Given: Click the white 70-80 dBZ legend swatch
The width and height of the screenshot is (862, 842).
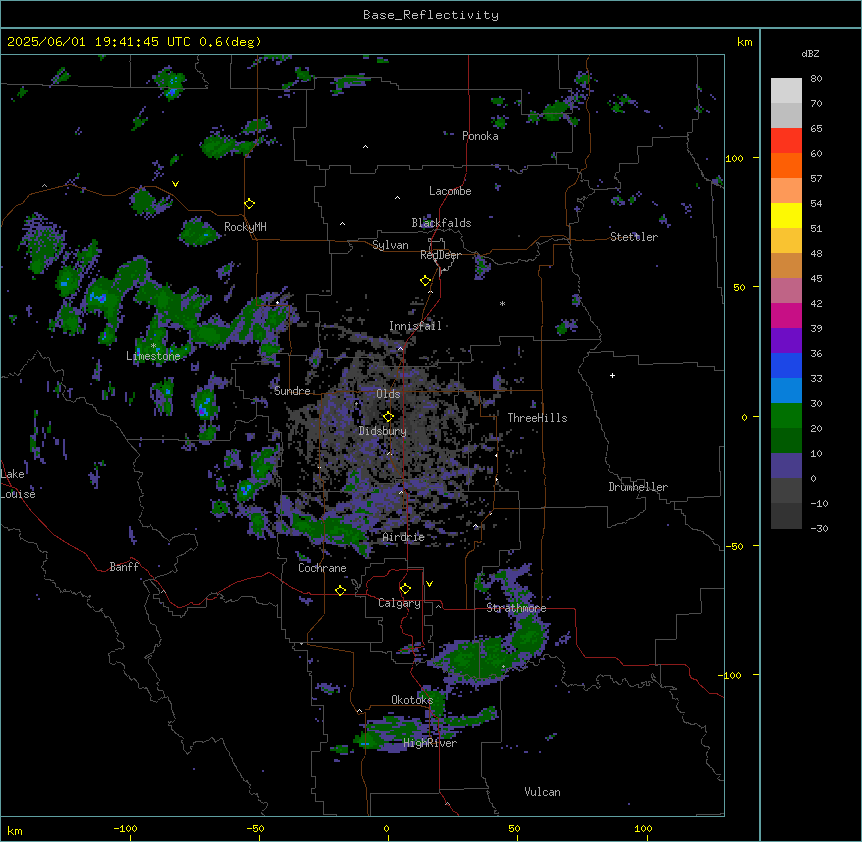Looking at the screenshot, I should (x=786, y=90).
